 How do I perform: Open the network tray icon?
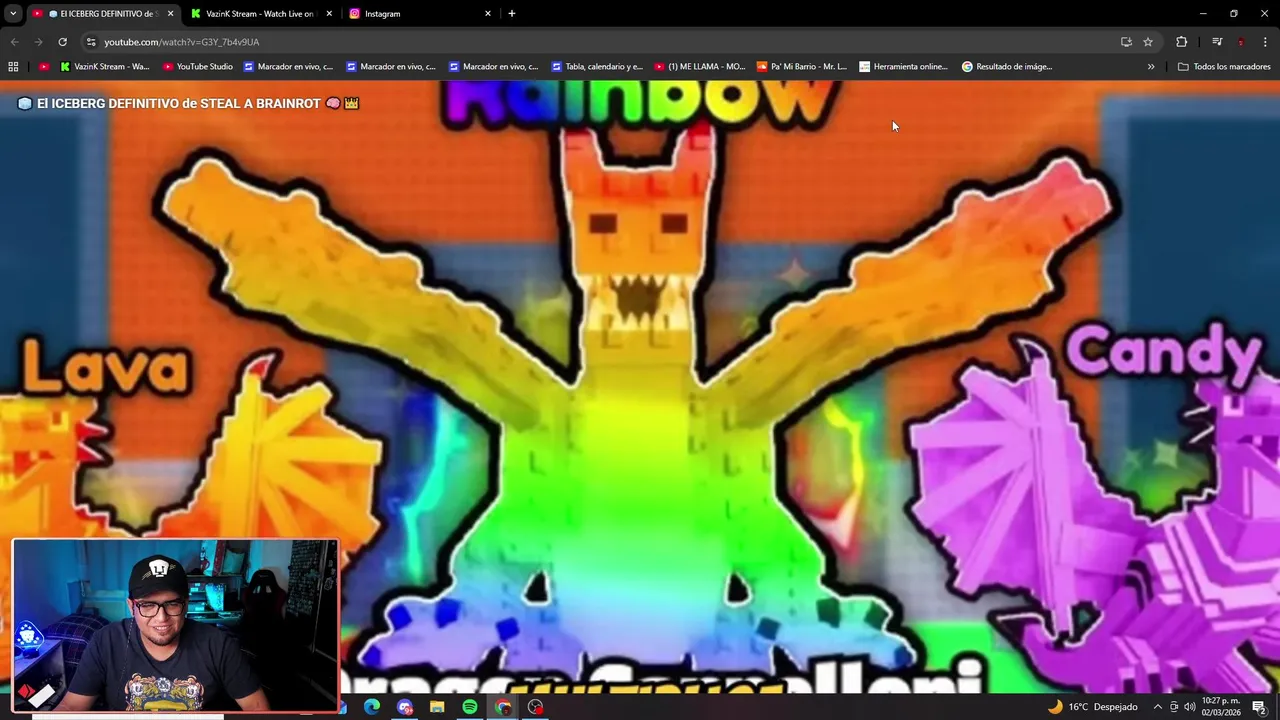[x=1174, y=707]
